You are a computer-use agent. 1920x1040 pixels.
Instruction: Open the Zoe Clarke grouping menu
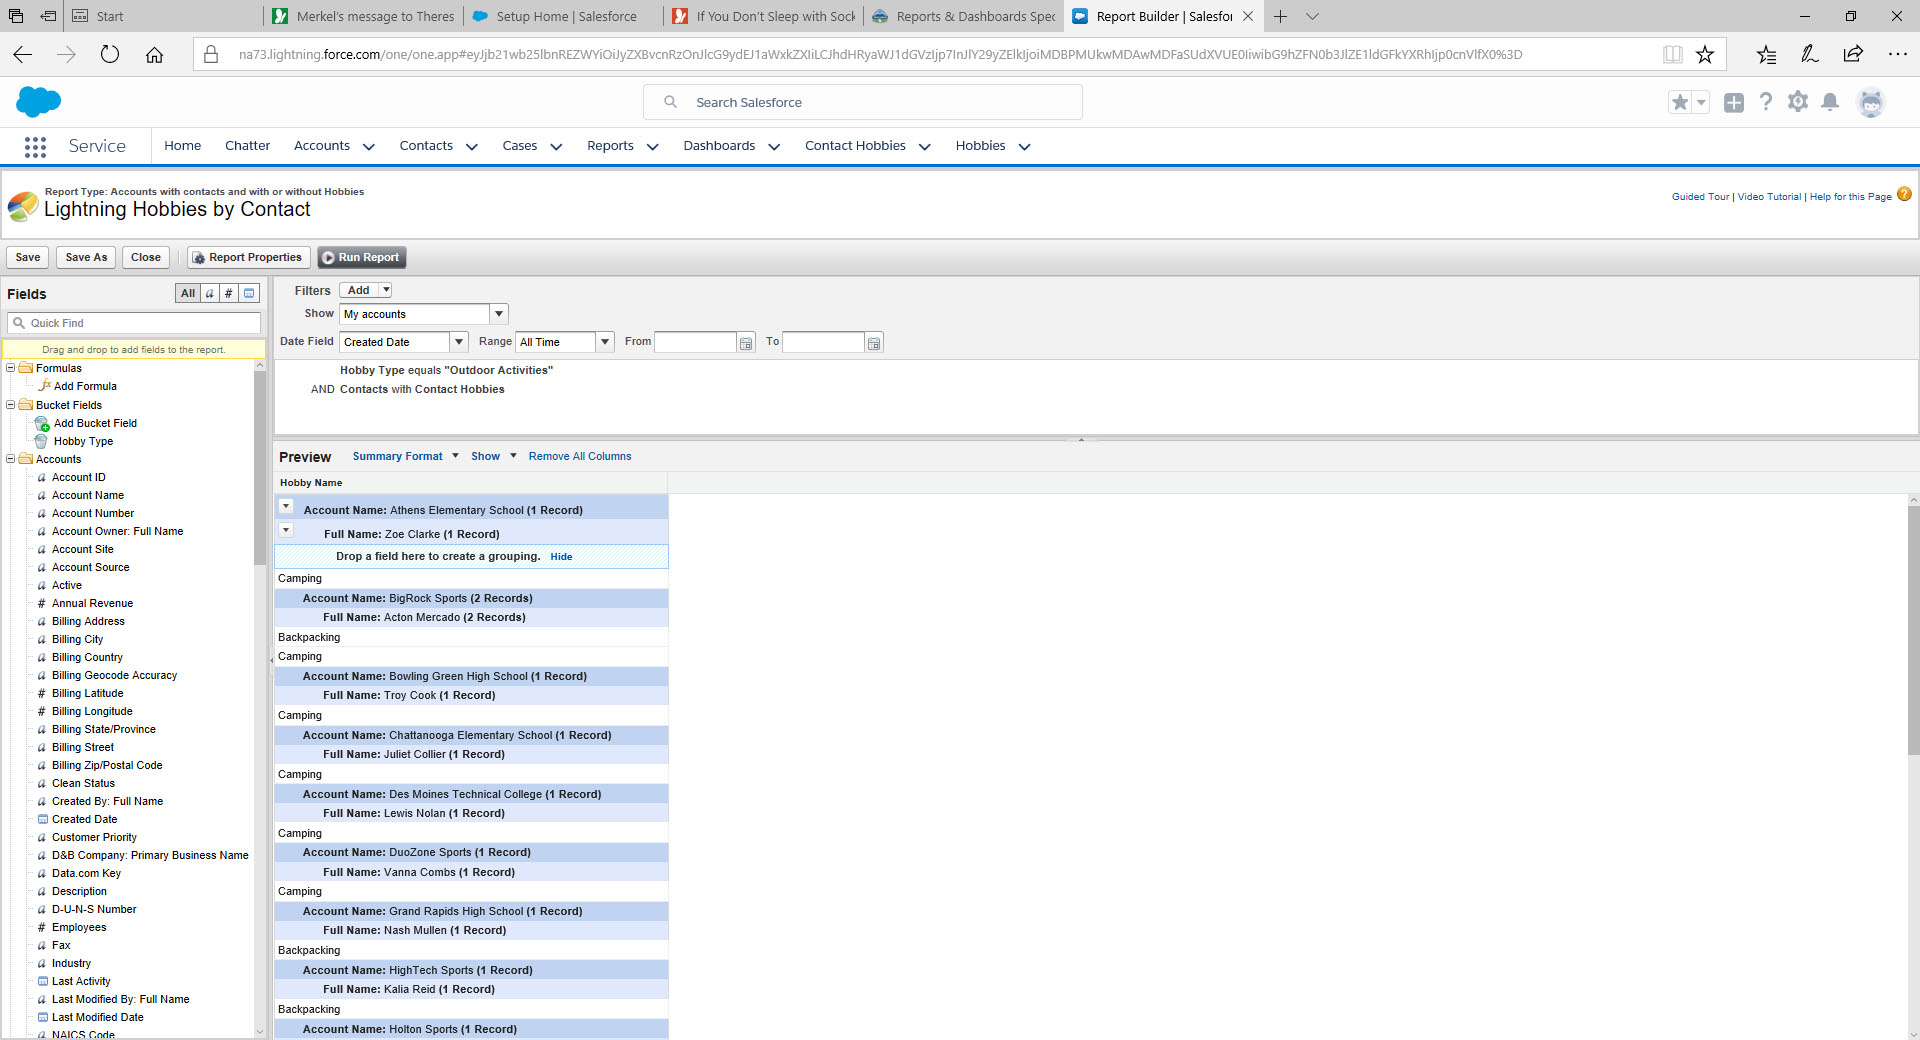(x=286, y=531)
